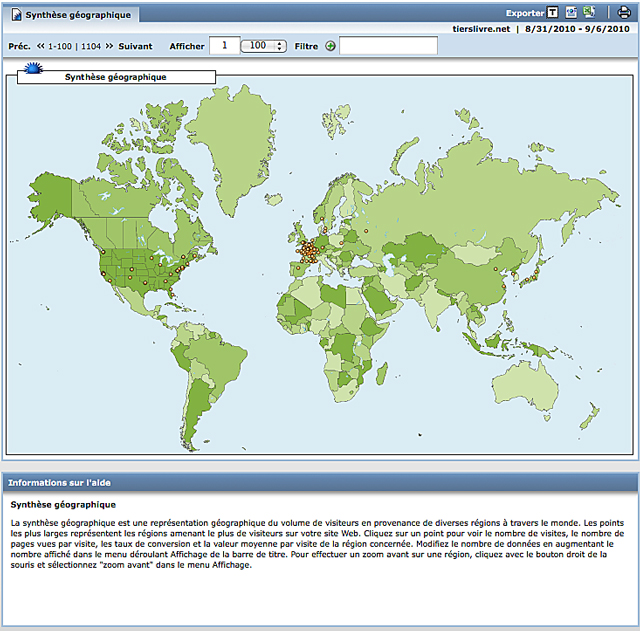Click the Suivant pagination link
Image resolution: width=640 pixels, height=631 pixels.
pos(135,46)
